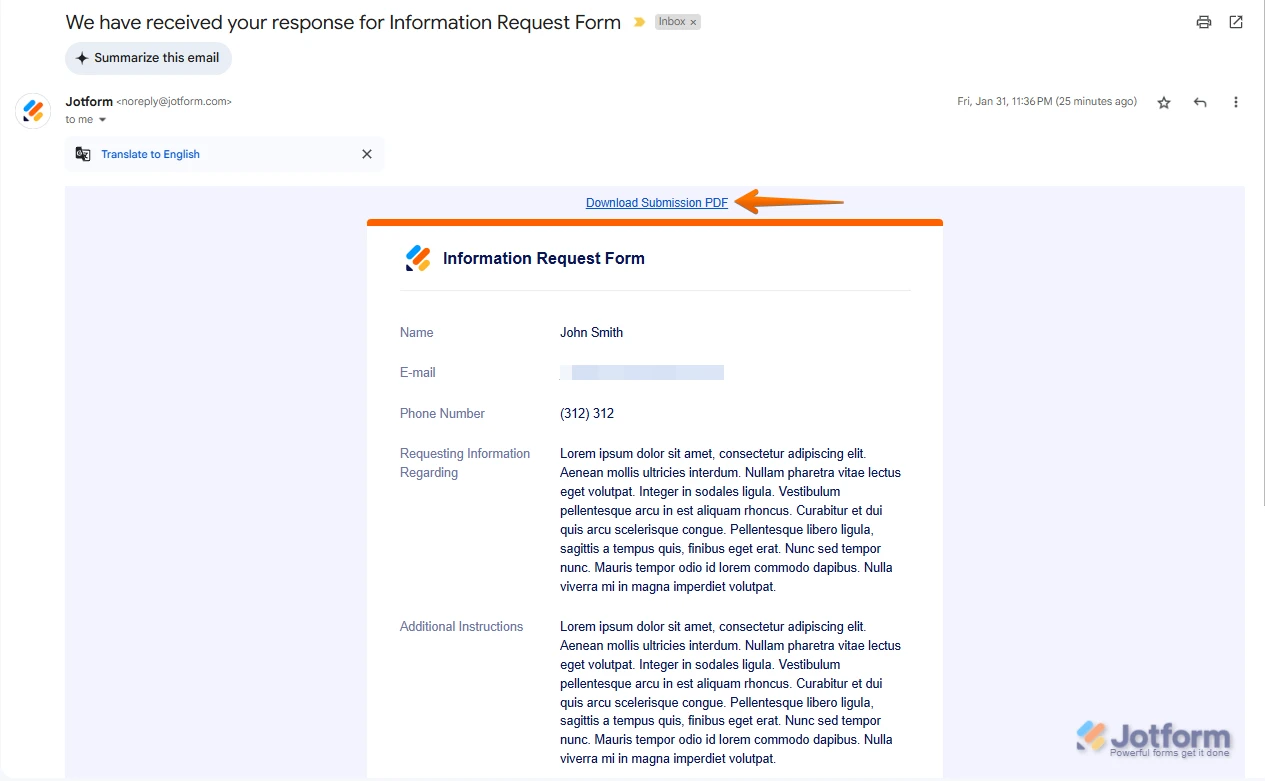Viewport: 1265px width, 781px height.
Task: Click the print email icon
Action: tap(1203, 21)
